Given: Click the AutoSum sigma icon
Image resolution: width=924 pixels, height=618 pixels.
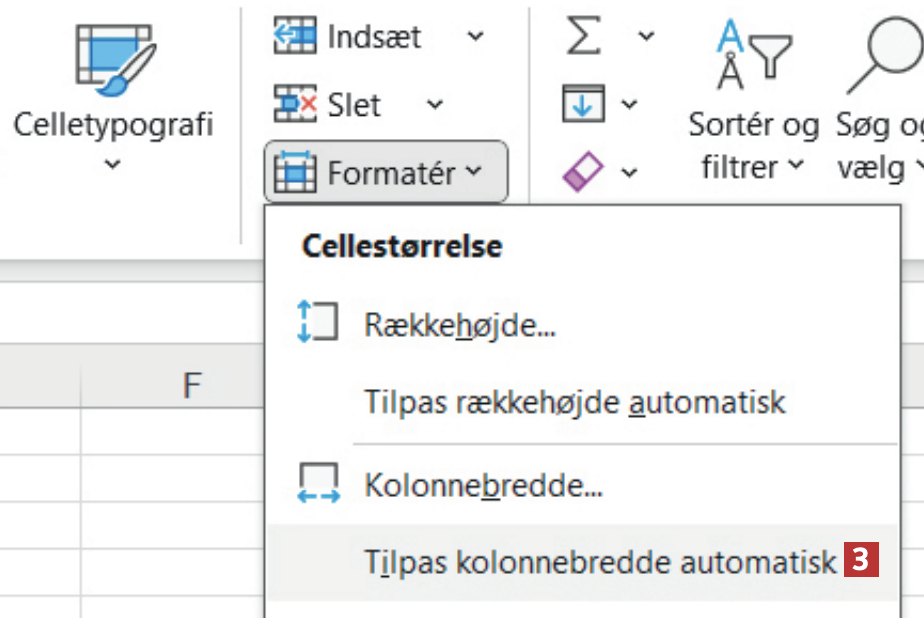Looking at the screenshot, I should (x=586, y=37).
